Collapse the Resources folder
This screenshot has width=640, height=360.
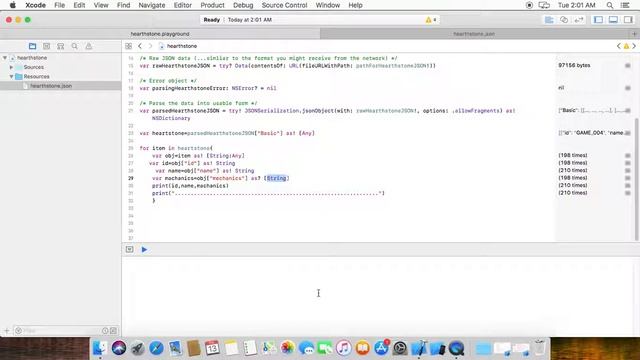(11, 77)
